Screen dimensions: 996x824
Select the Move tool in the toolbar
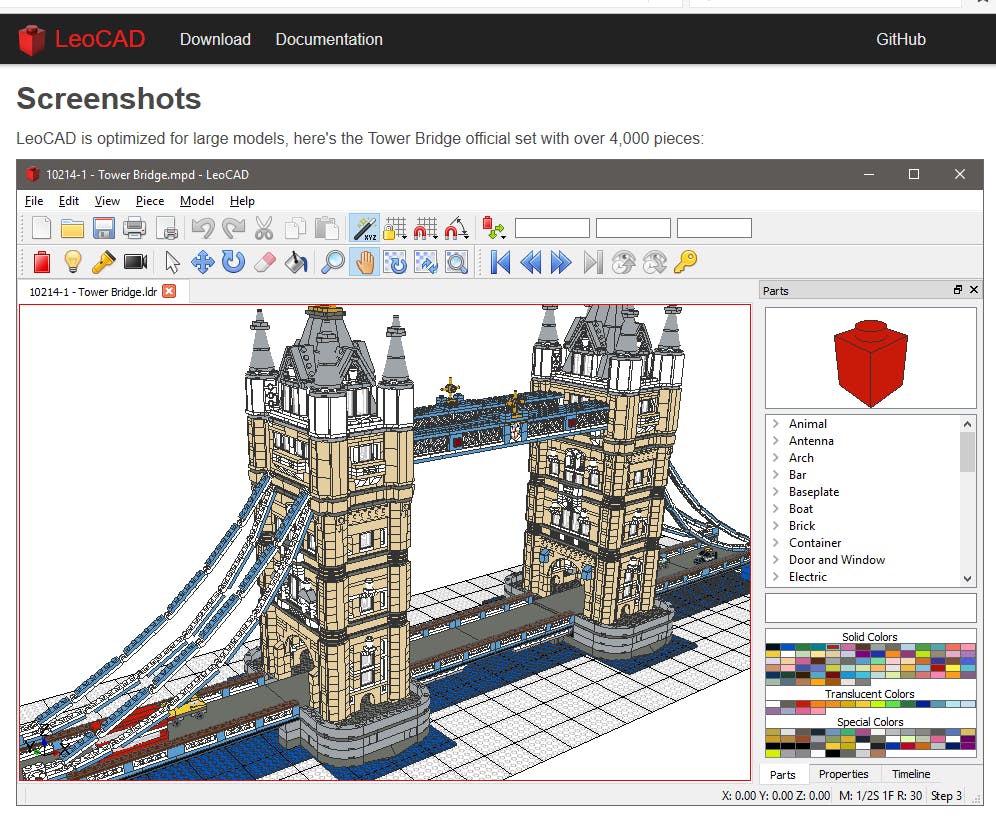(x=204, y=262)
